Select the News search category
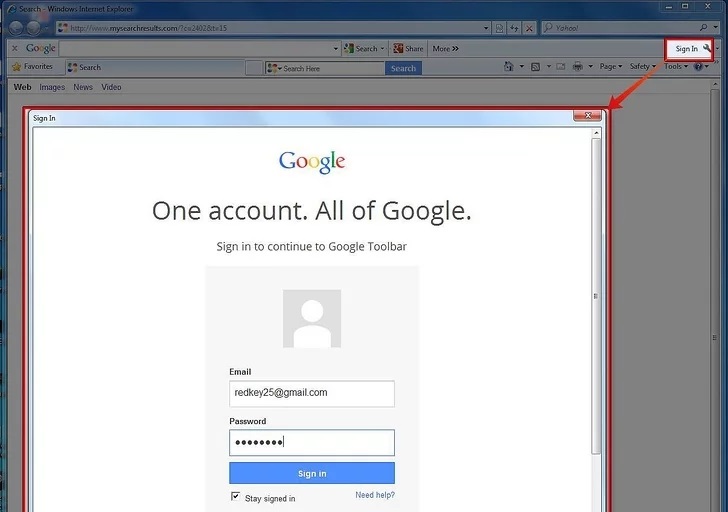Screen dimensions: 728x512 pyautogui.click(x=83, y=87)
